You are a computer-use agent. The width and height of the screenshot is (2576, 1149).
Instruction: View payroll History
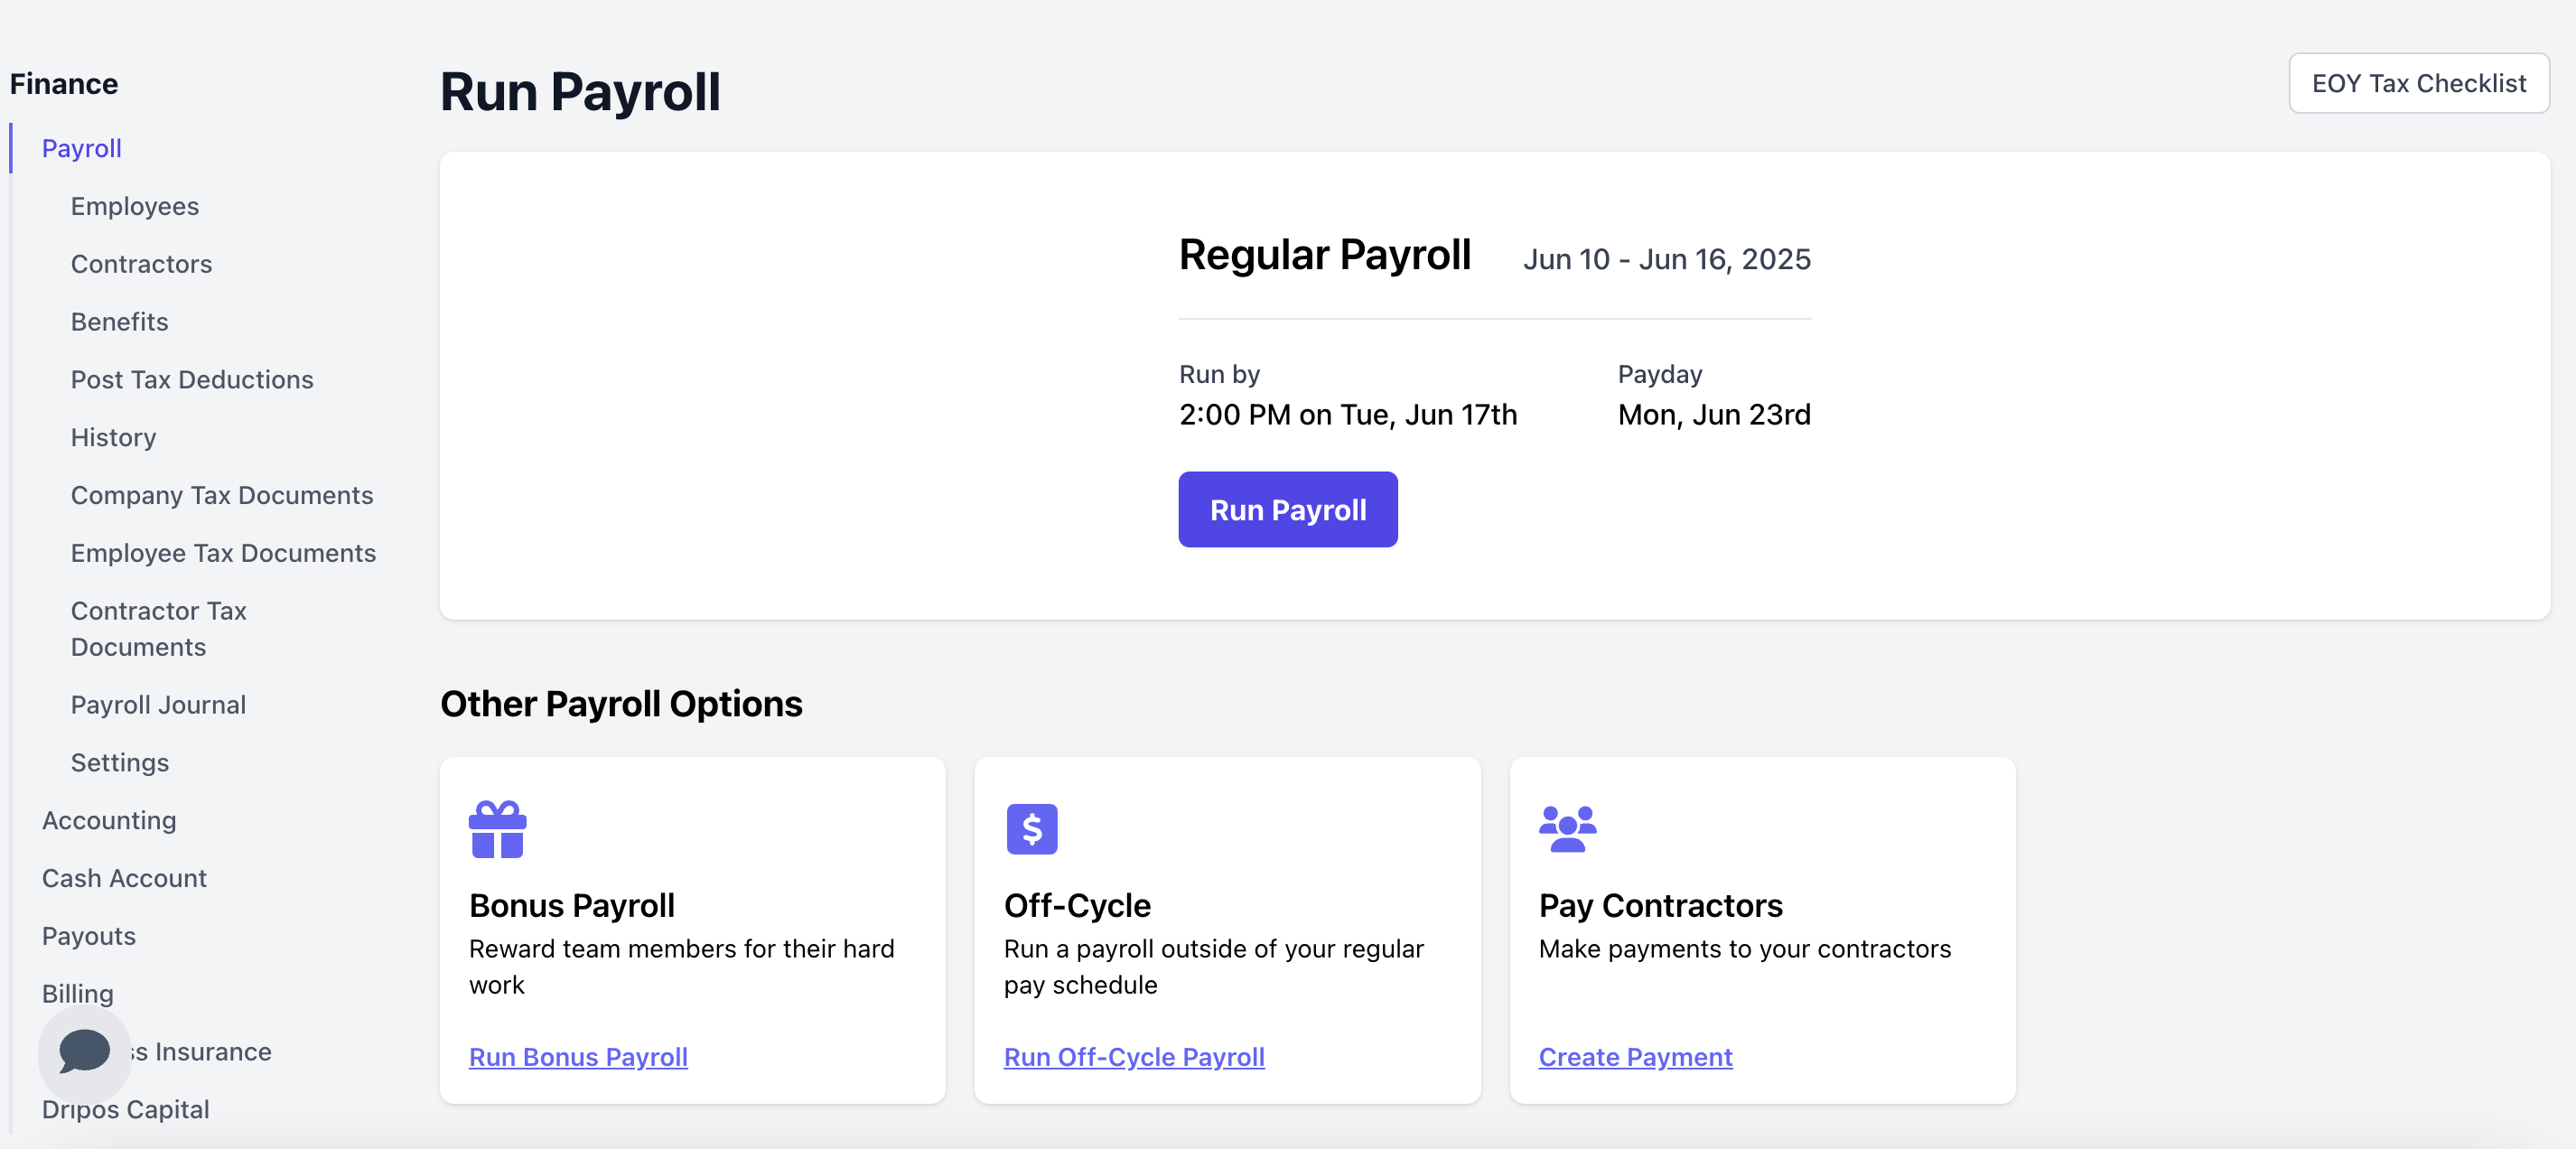click(113, 438)
